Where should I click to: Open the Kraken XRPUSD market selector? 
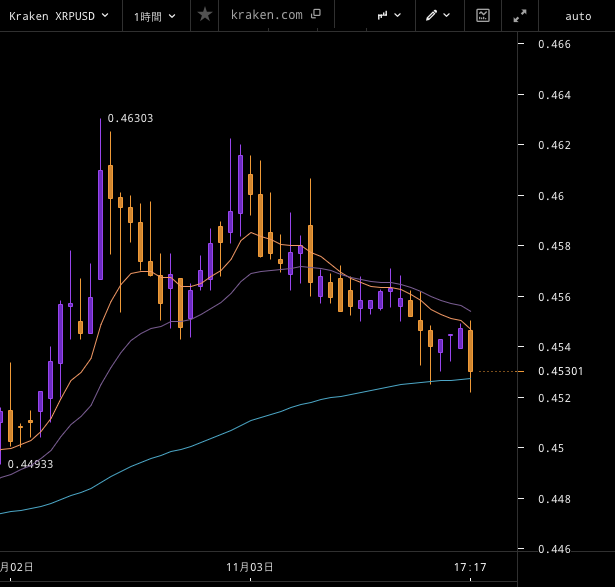[x=58, y=16]
